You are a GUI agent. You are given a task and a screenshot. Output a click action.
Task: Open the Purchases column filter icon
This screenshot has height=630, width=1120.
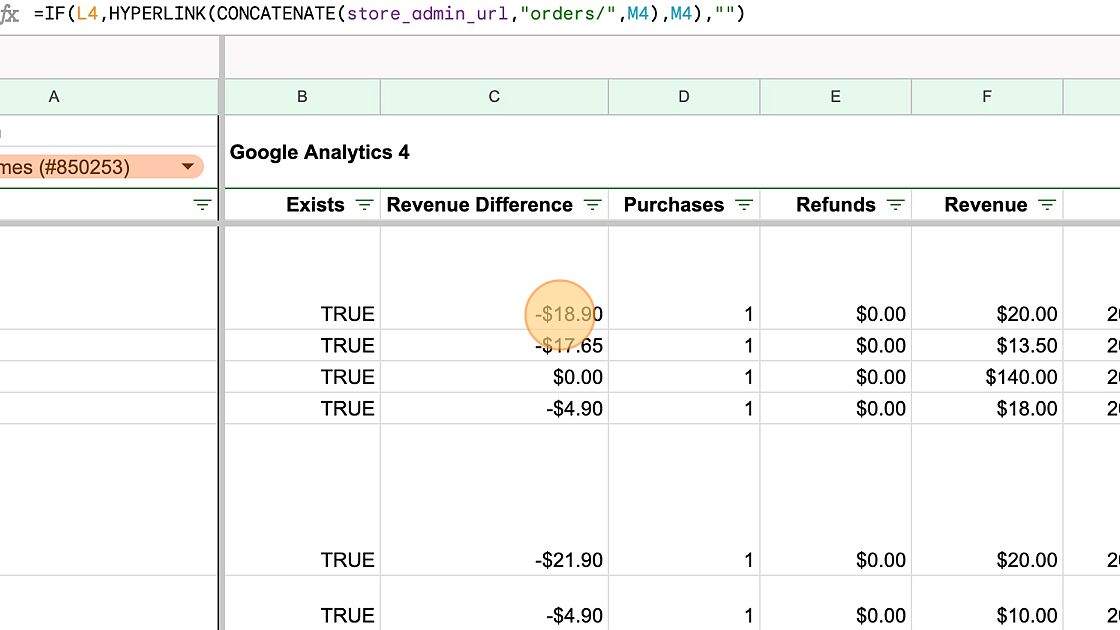743,205
